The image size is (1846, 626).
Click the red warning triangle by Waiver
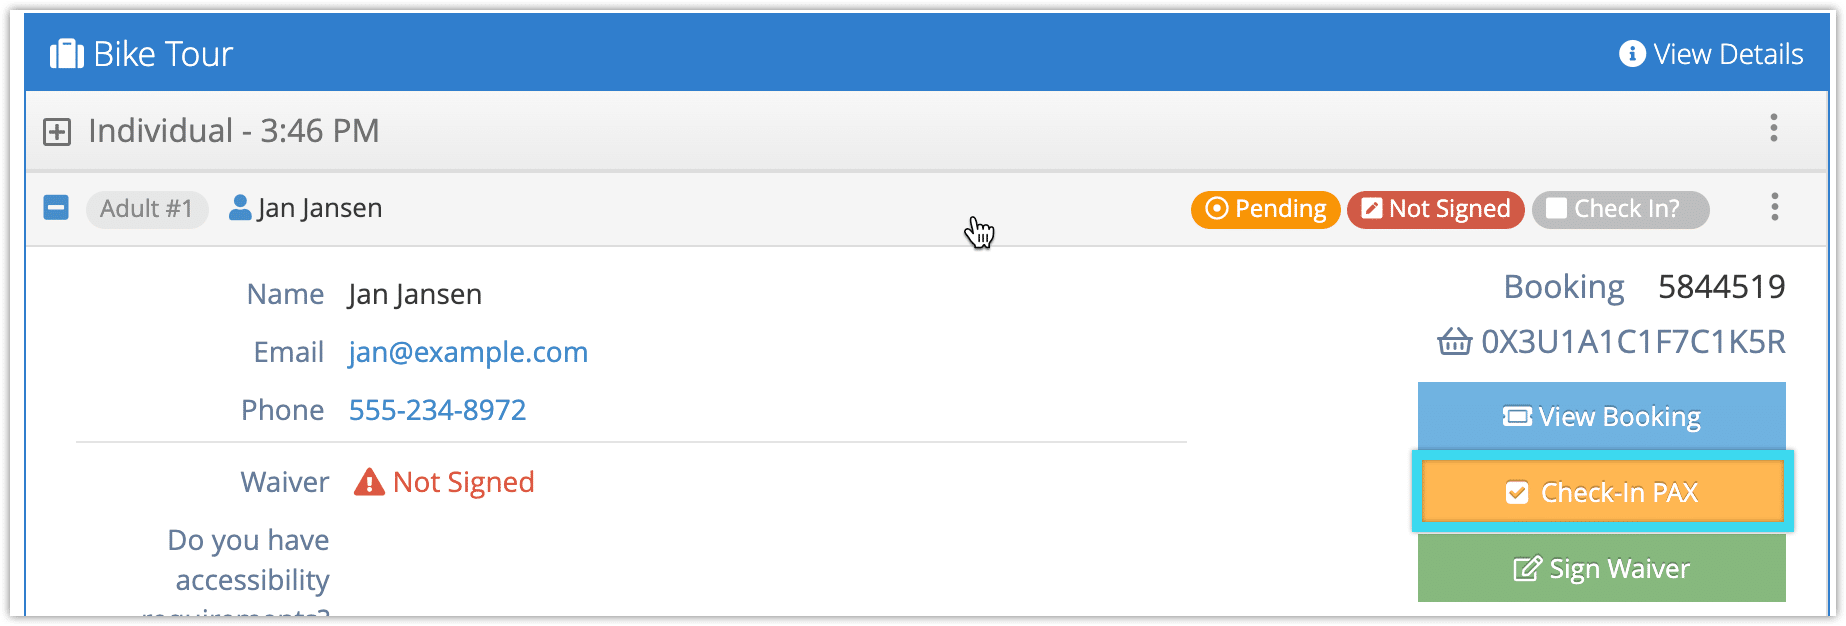(369, 483)
